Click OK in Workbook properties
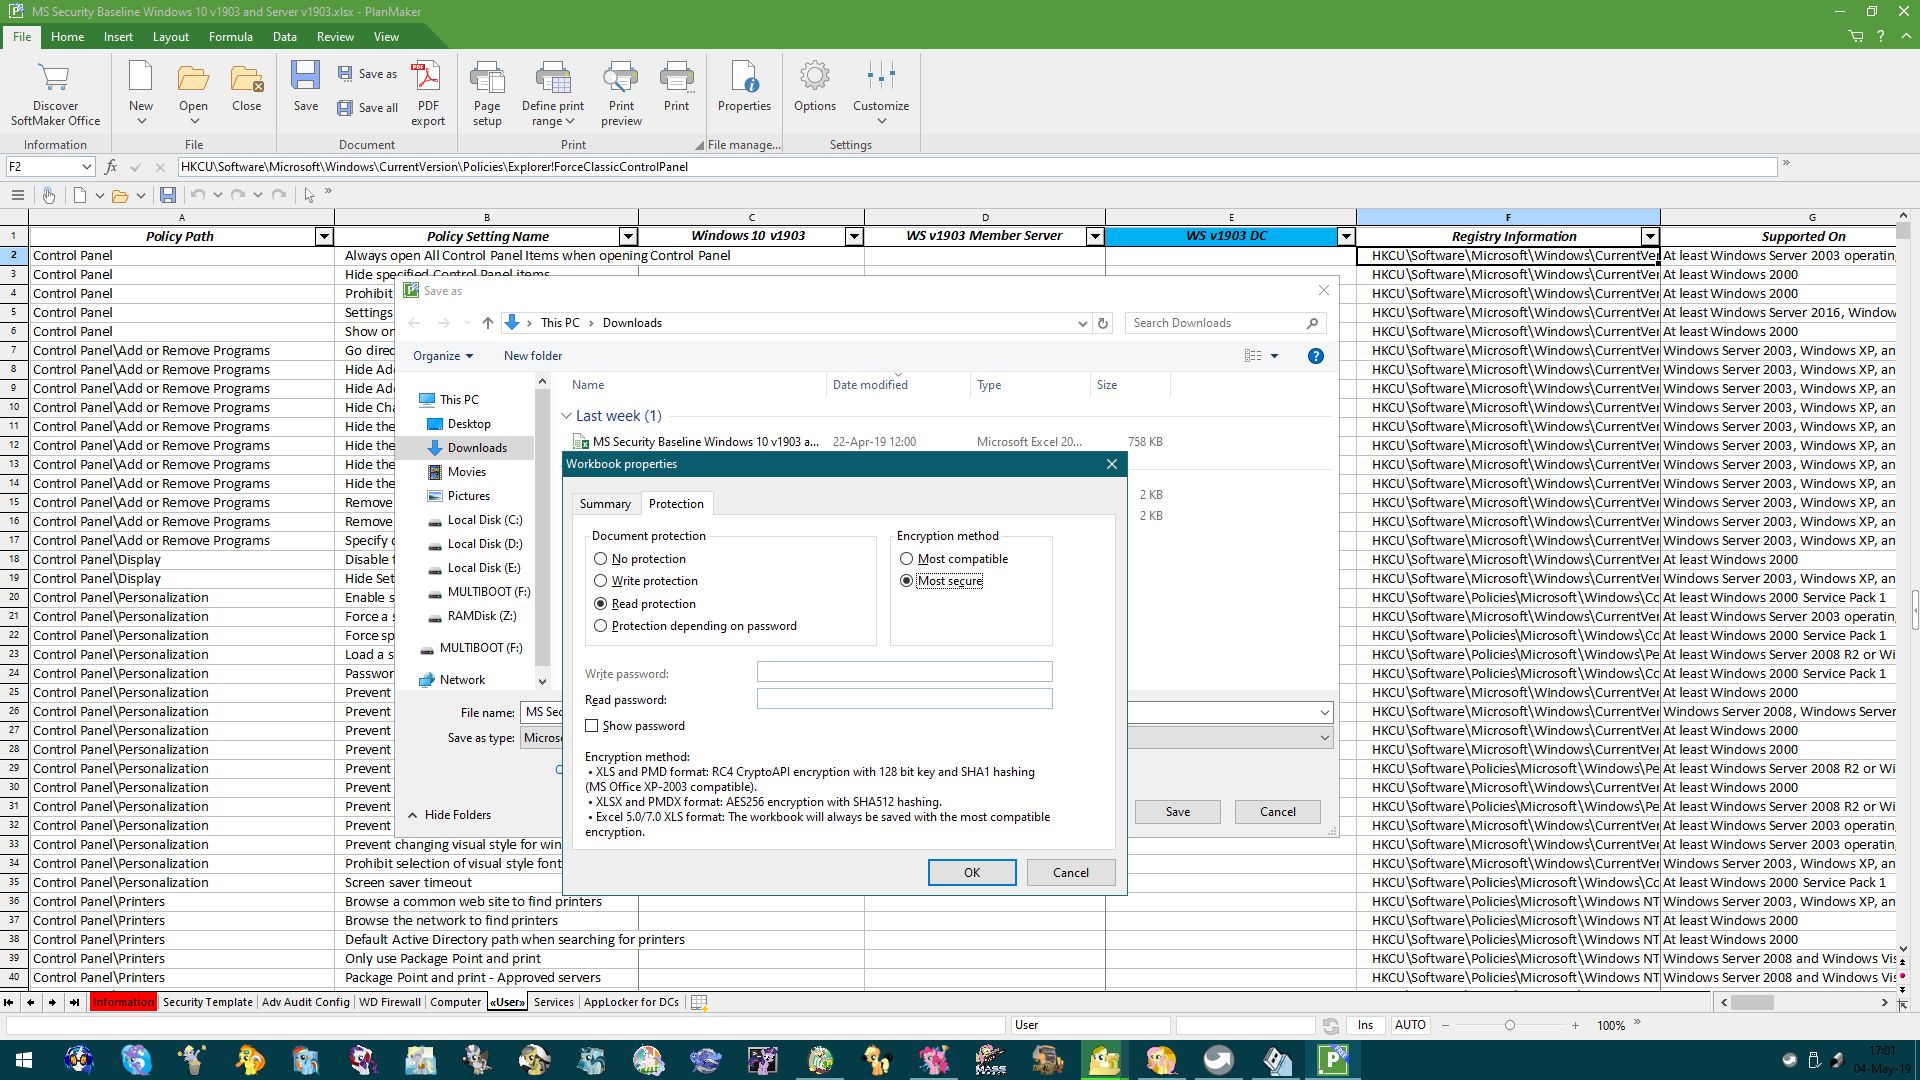1920x1080 pixels. click(x=971, y=873)
